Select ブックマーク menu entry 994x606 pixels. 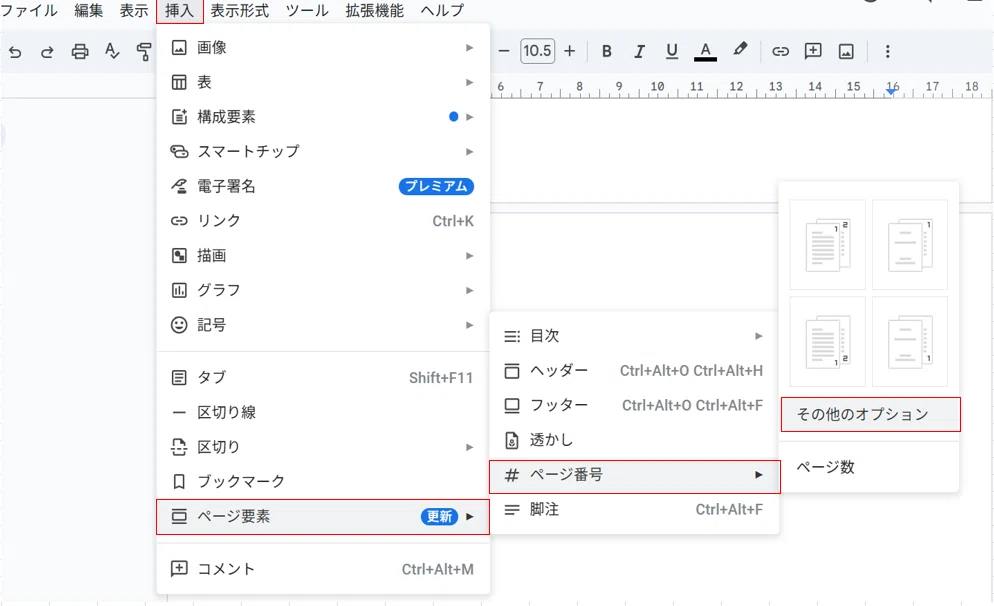[x=323, y=482]
